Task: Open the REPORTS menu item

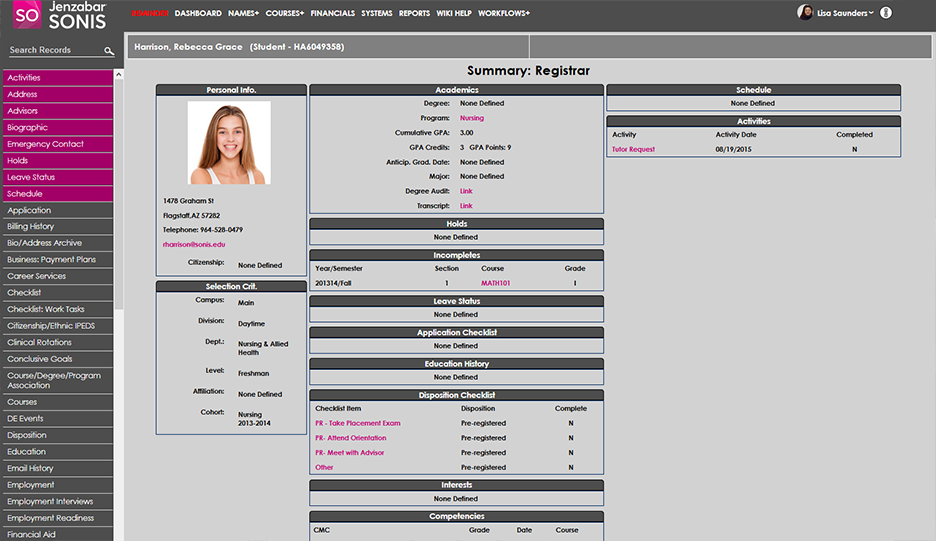Action: (x=414, y=13)
